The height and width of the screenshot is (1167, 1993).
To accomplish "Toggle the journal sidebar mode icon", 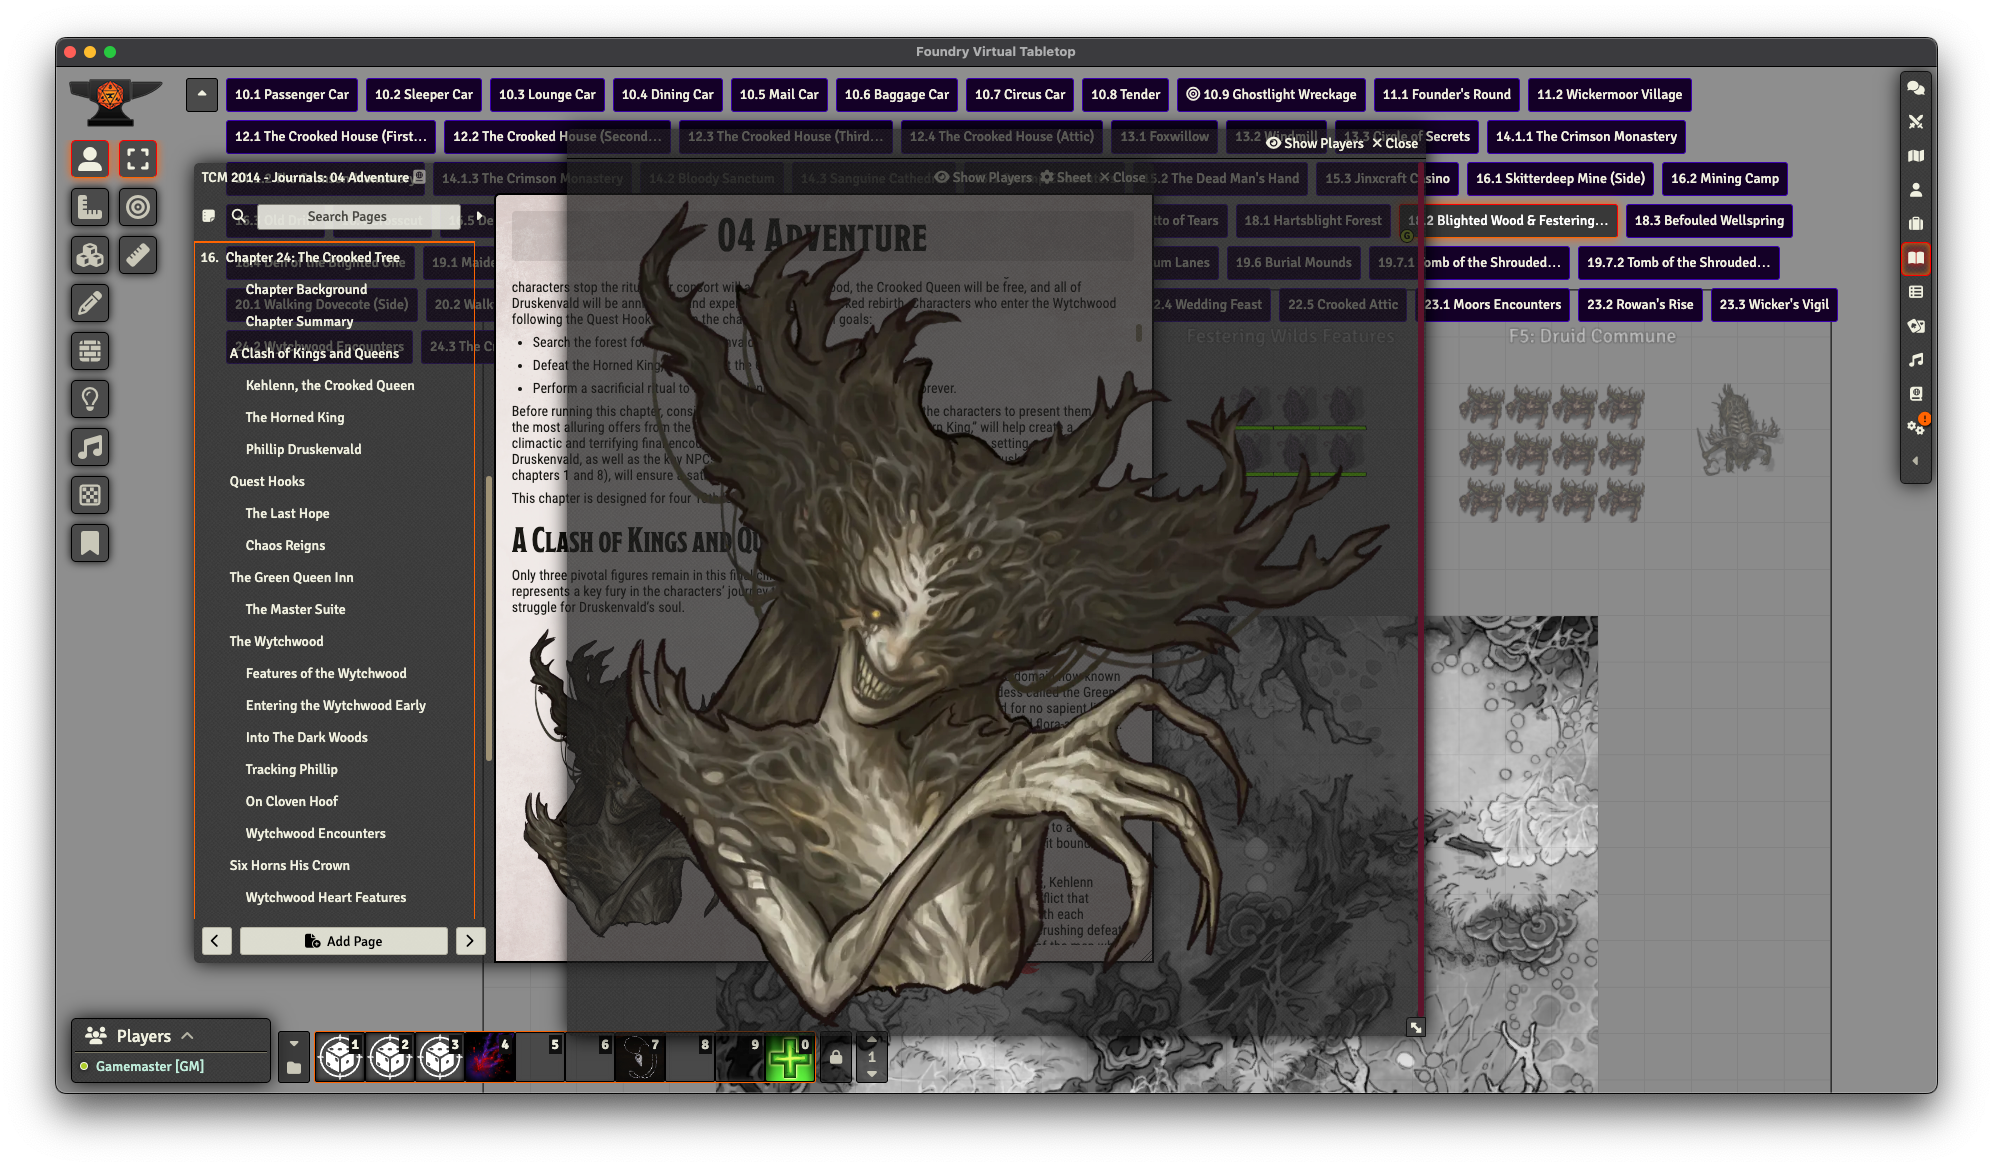I will pyautogui.click(x=209, y=216).
